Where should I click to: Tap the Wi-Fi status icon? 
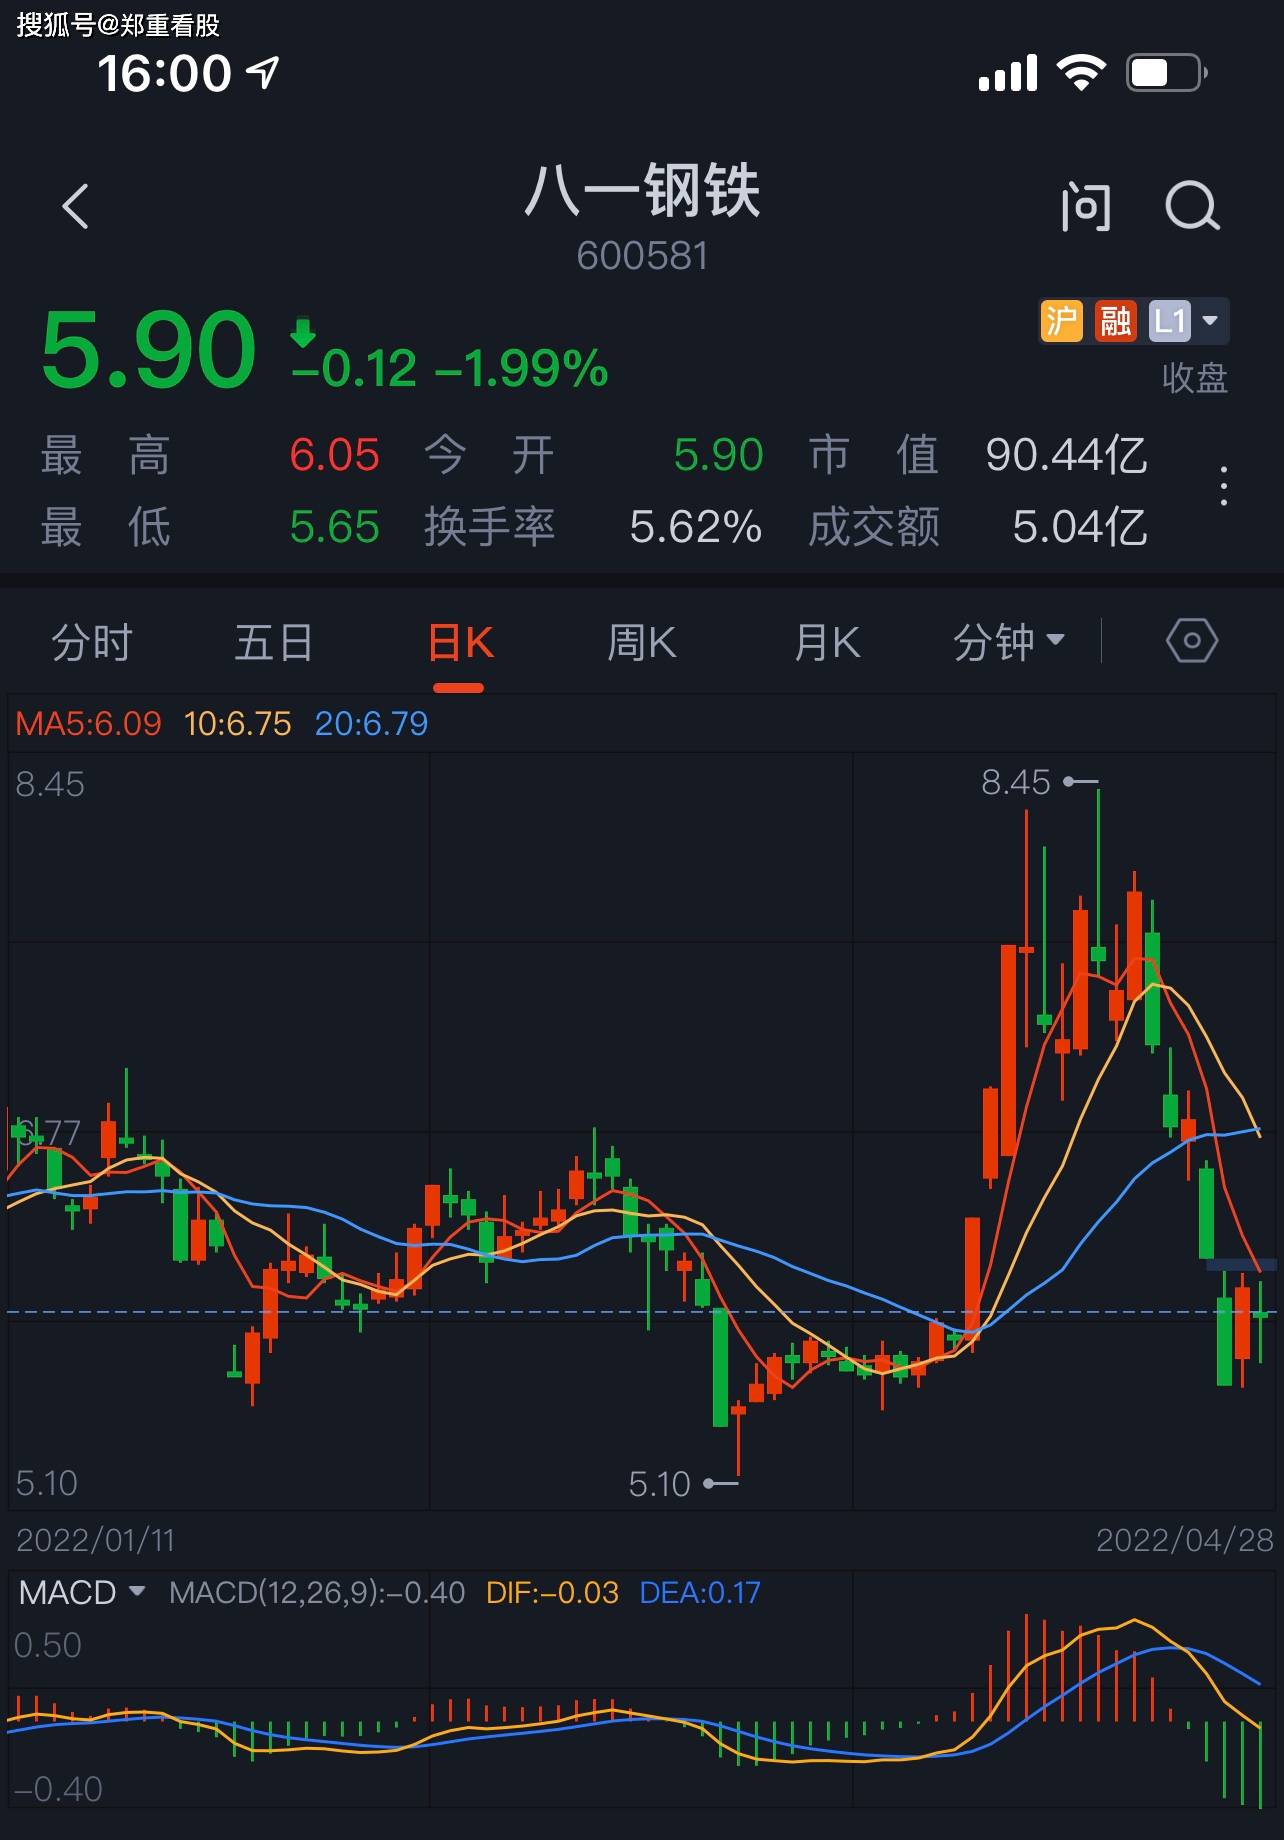coord(1081,73)
